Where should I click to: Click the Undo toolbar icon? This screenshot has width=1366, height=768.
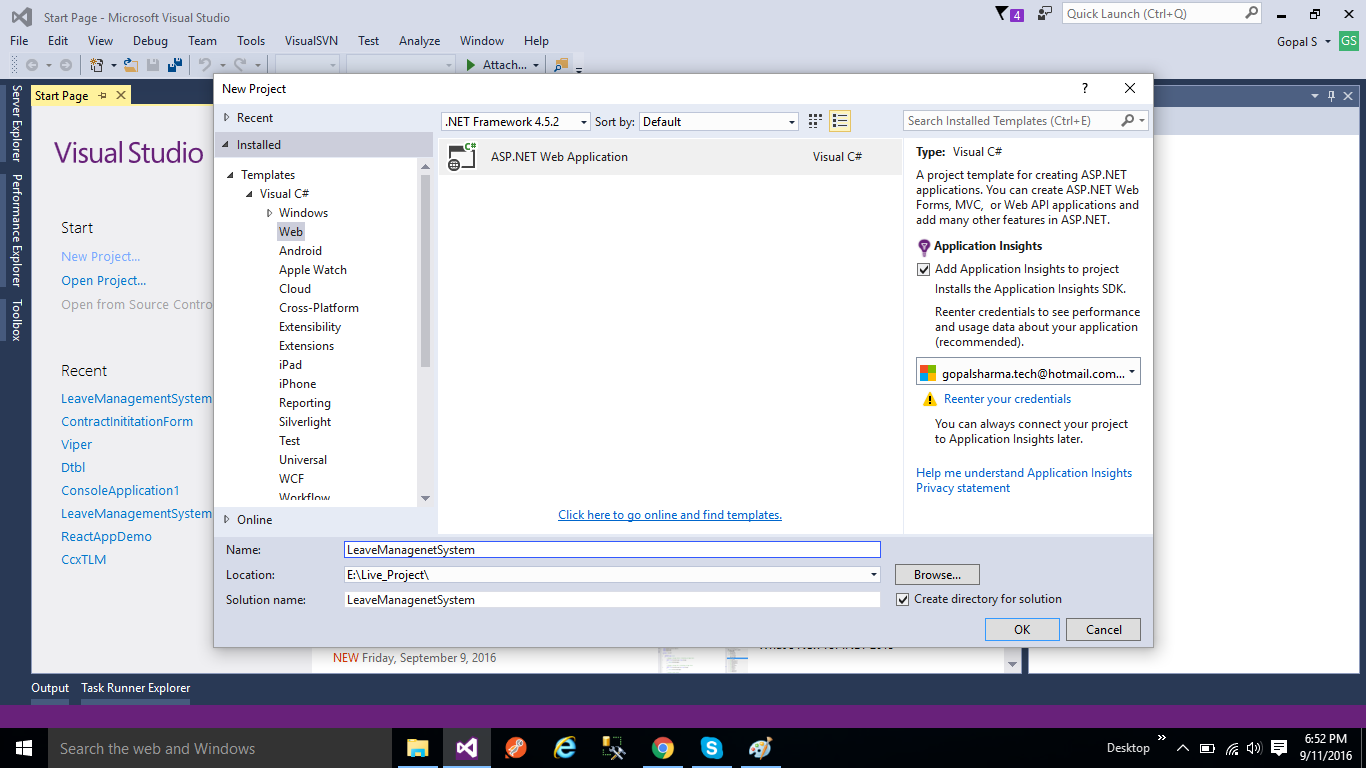204,65
